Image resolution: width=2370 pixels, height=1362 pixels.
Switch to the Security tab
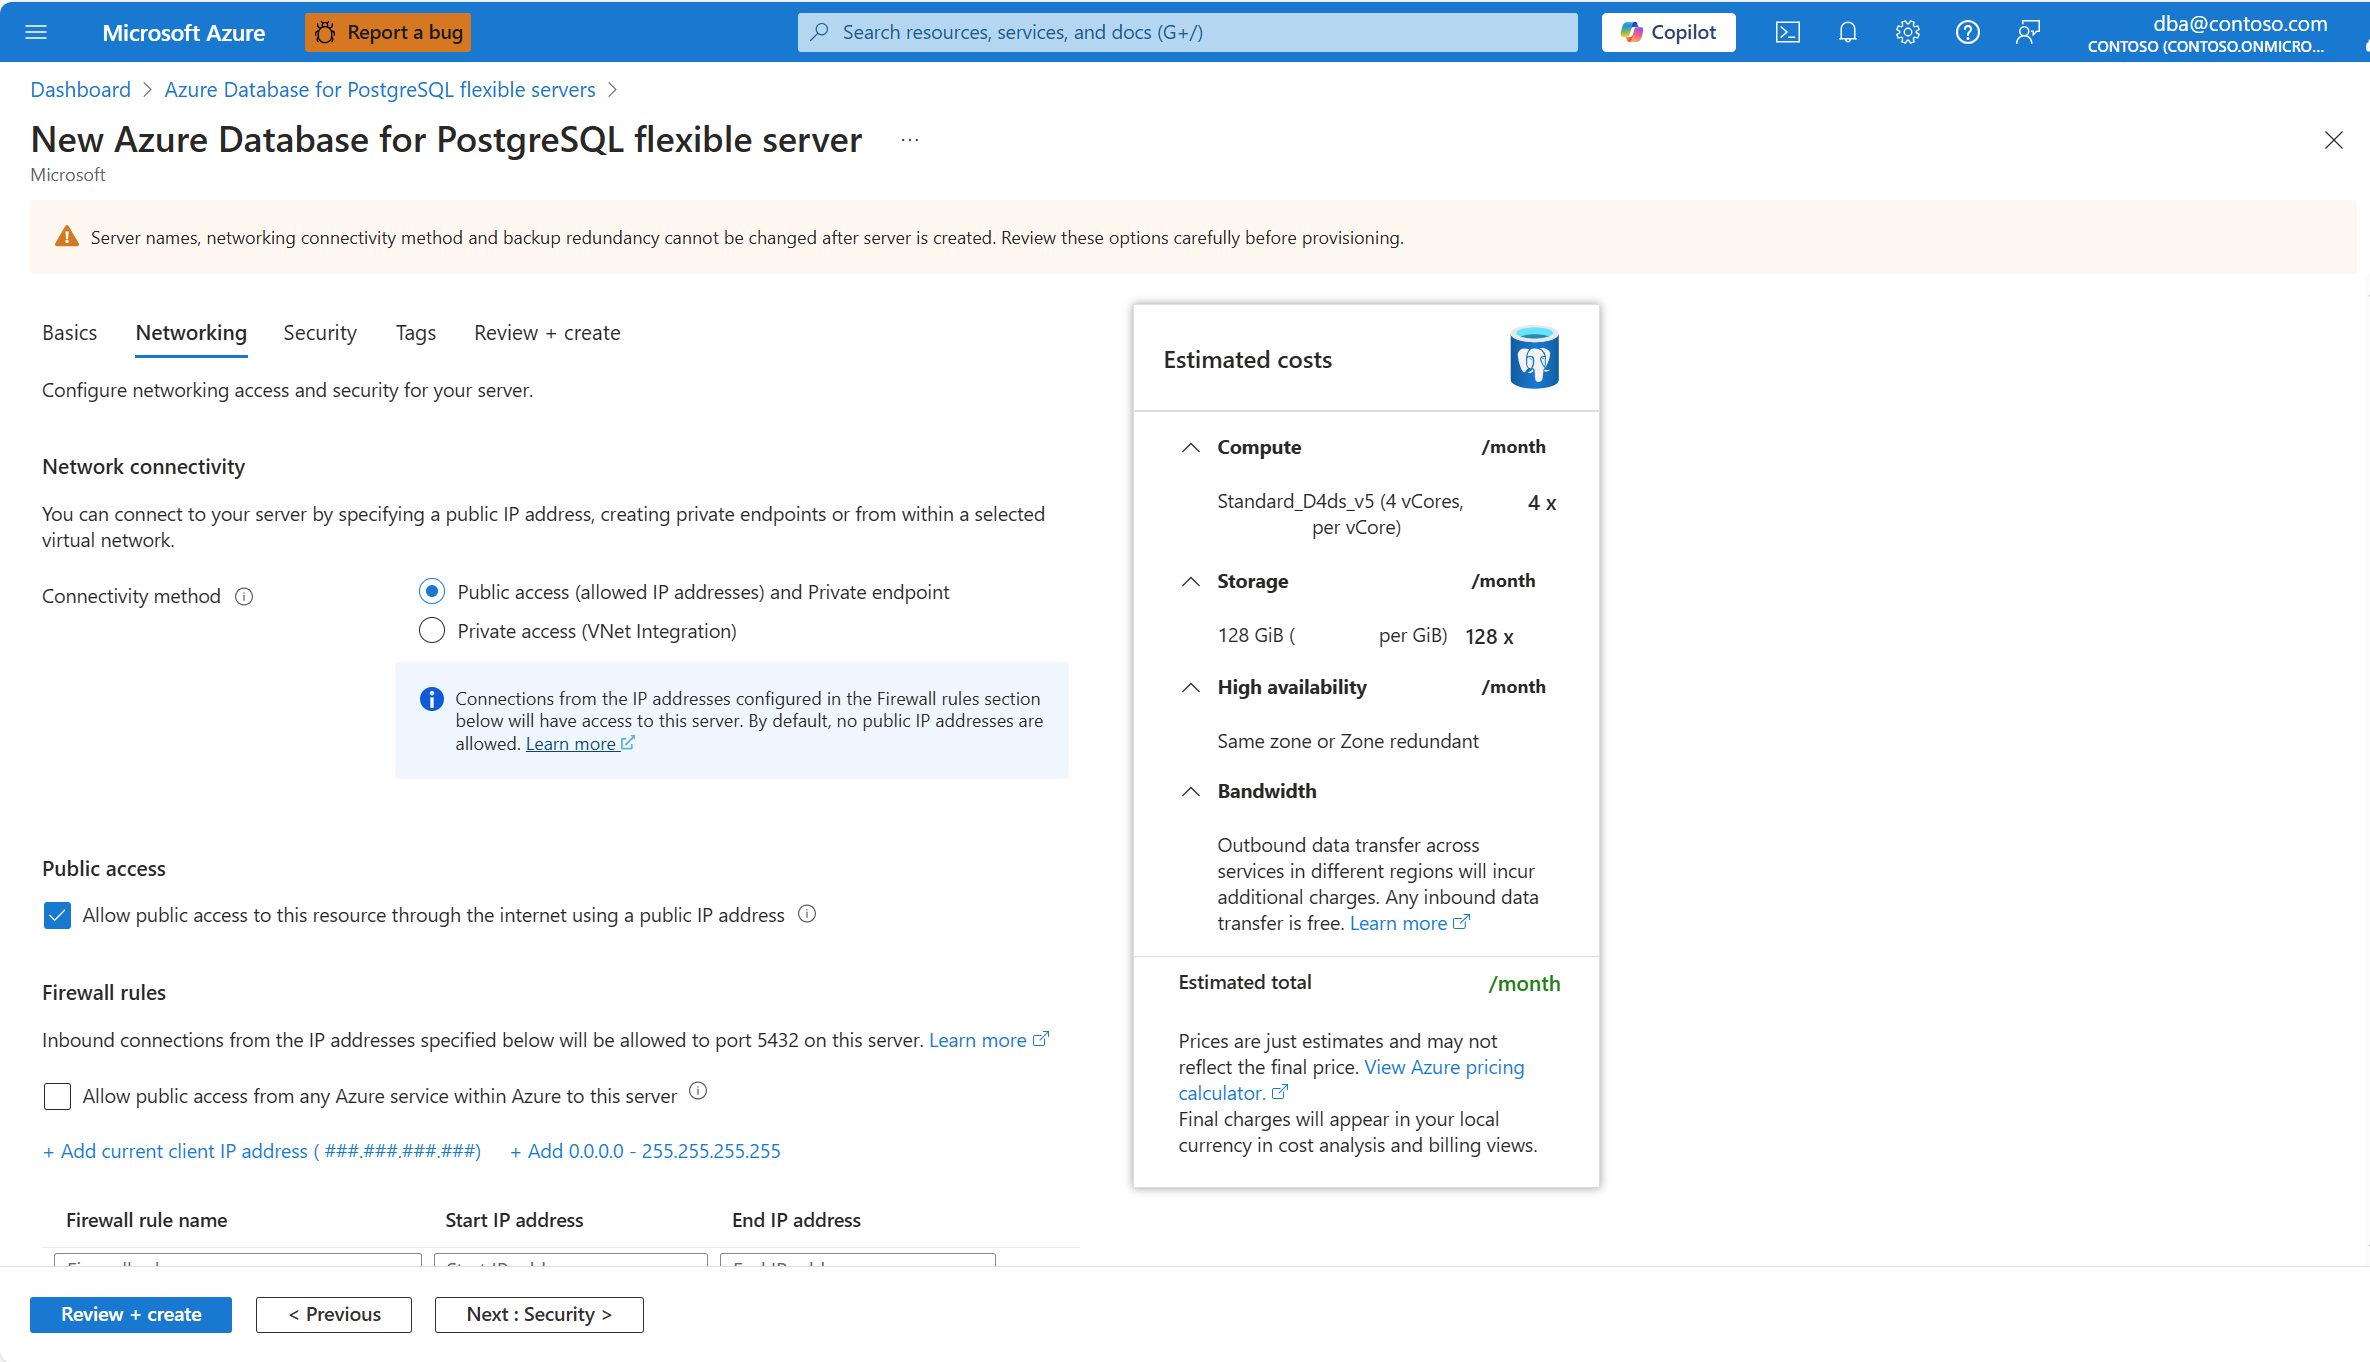[320, 333]
